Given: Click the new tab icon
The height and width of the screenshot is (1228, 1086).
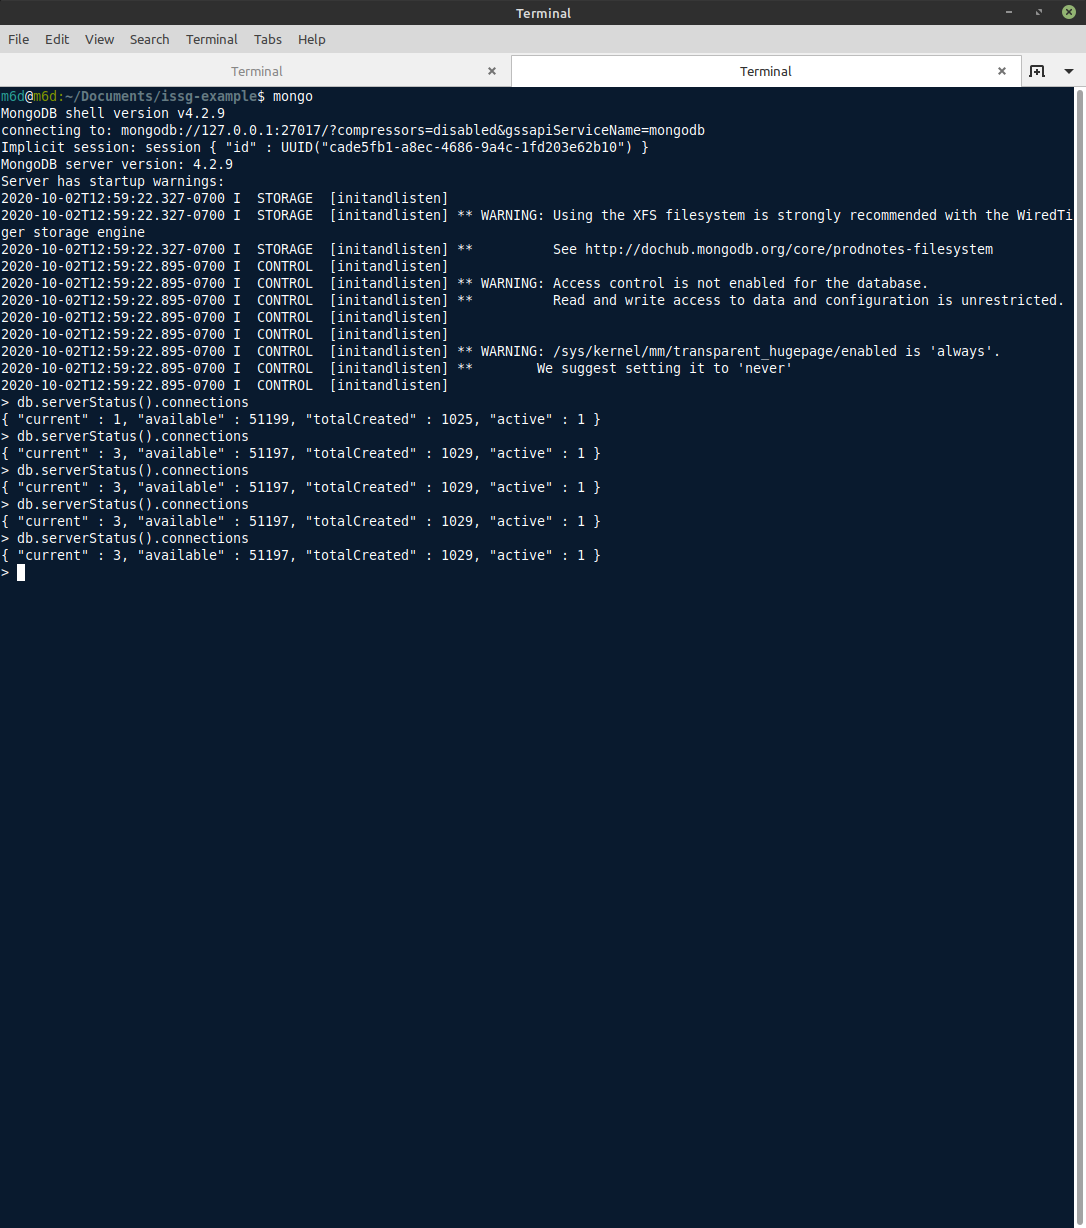Looking at the screenshot, I should [x=1037, y=71].
